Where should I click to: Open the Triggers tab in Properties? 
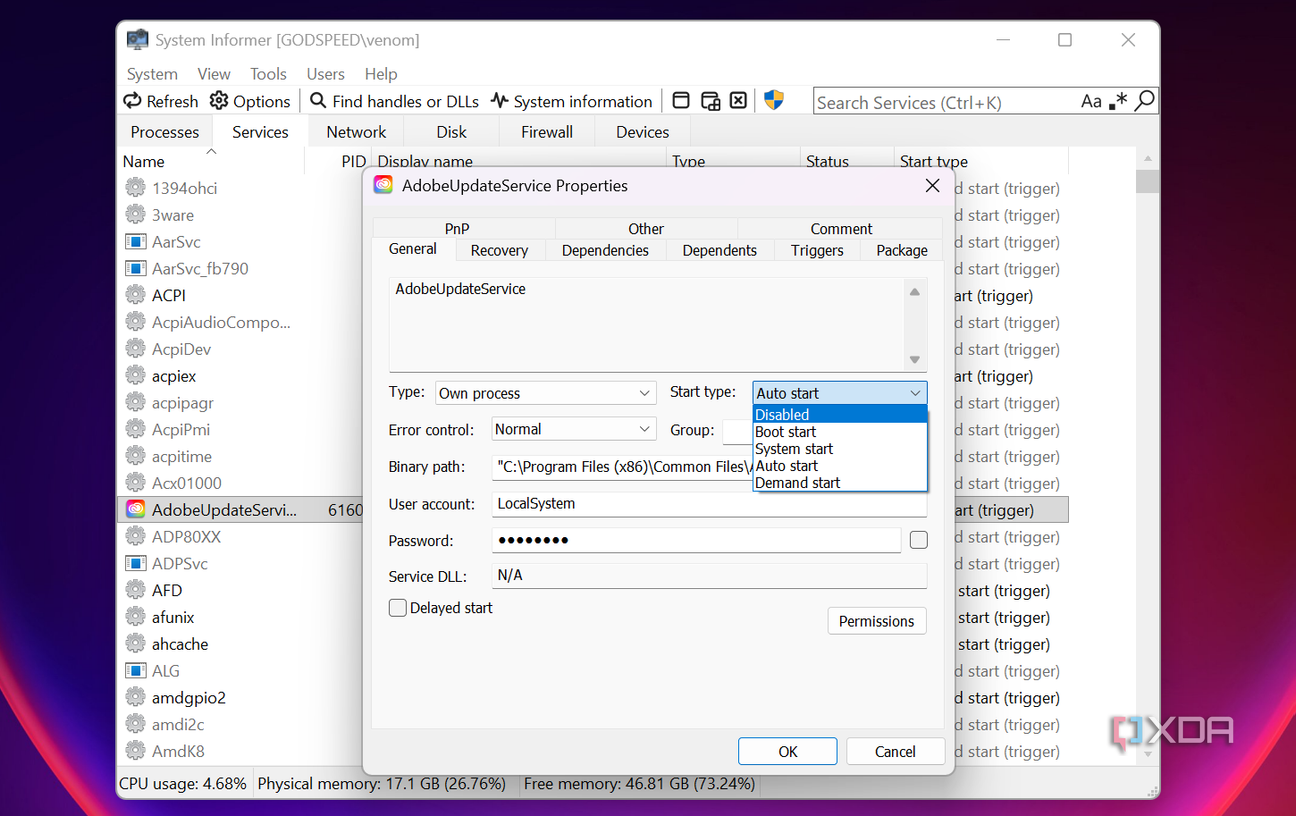click(817, 250)
